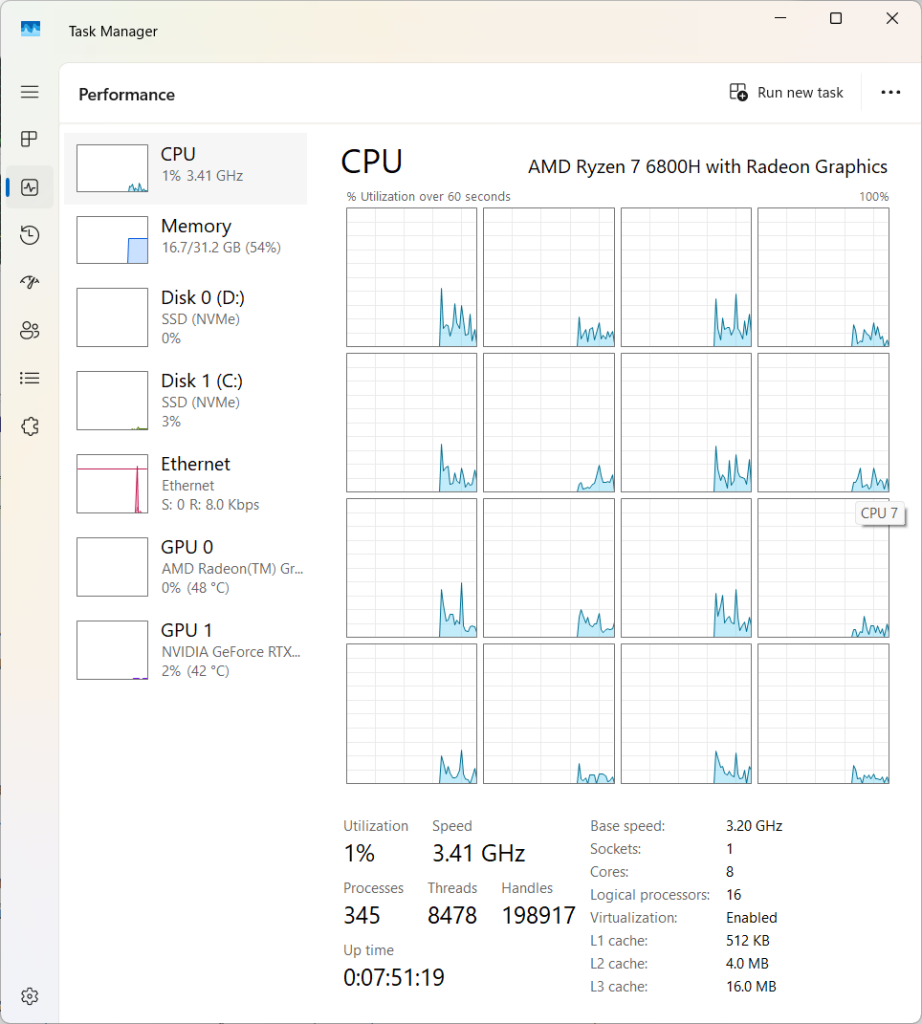Open the App history page icon
922x1024 pixels.
pyautogui.click(x=30, y=235)
